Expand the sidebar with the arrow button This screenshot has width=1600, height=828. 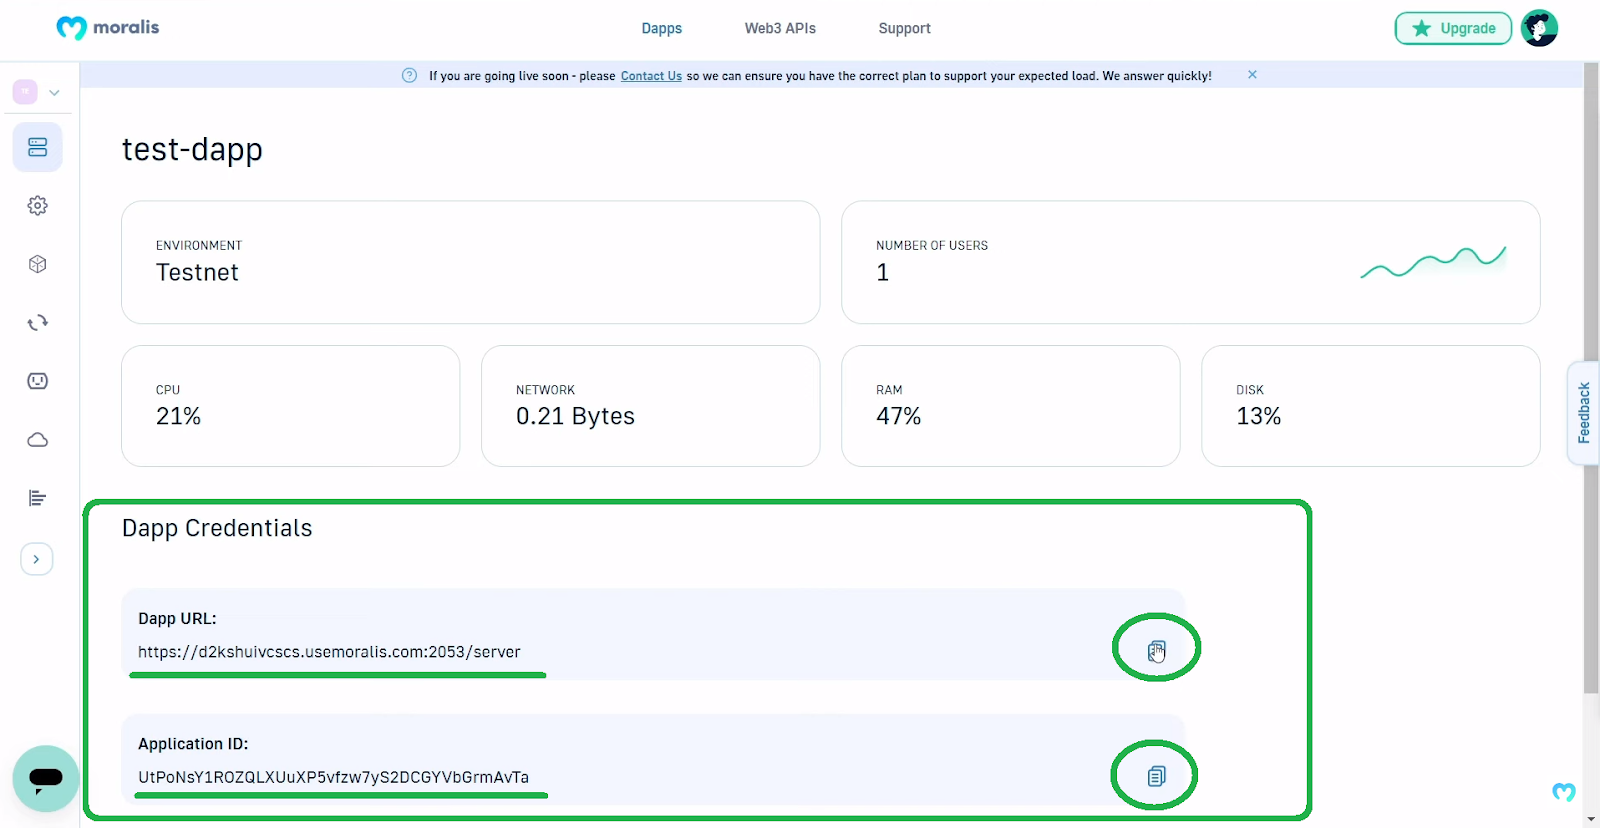[x=37, y=559]
